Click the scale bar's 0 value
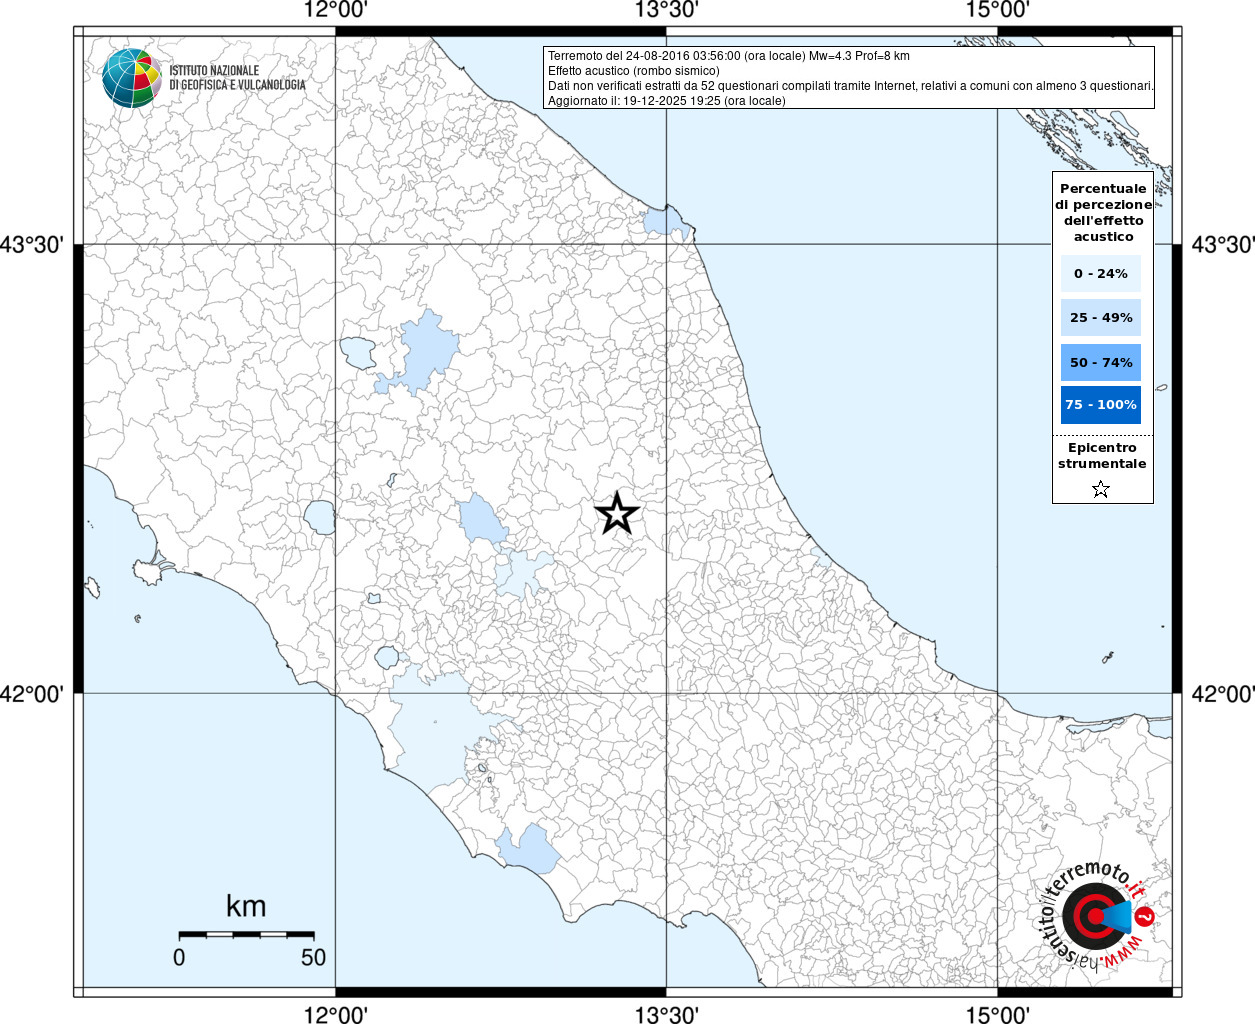Screen dimensions: 1255x1024 pyautogui.click(x=179, y=957)
